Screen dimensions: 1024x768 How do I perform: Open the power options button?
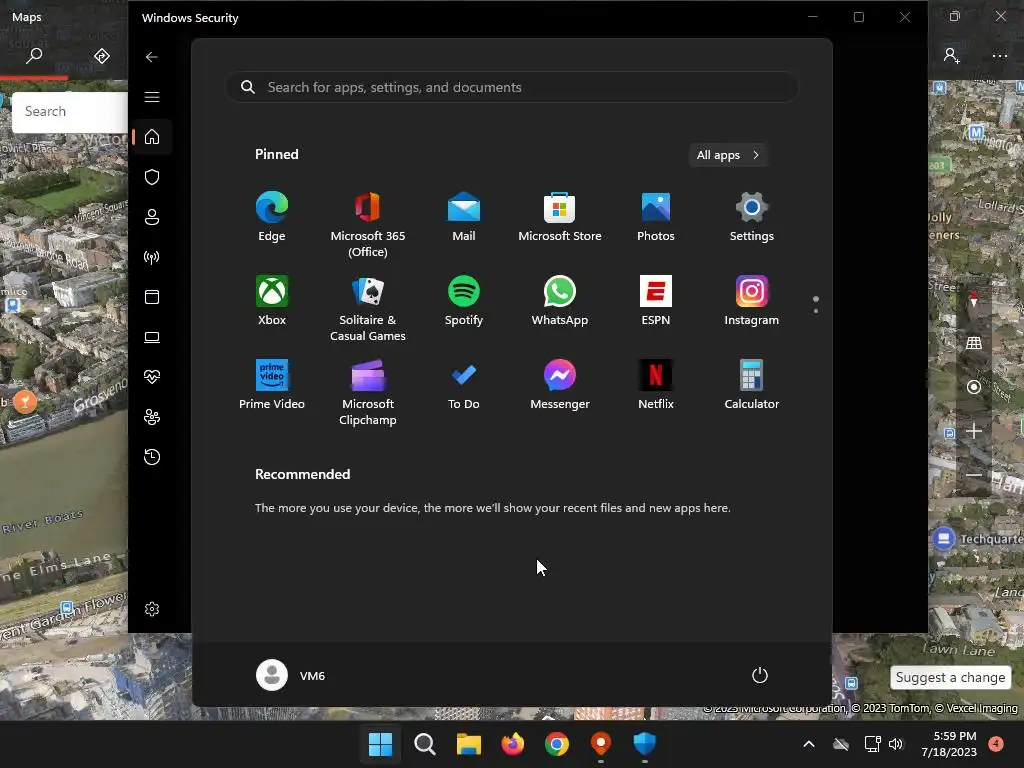(760, 675)
